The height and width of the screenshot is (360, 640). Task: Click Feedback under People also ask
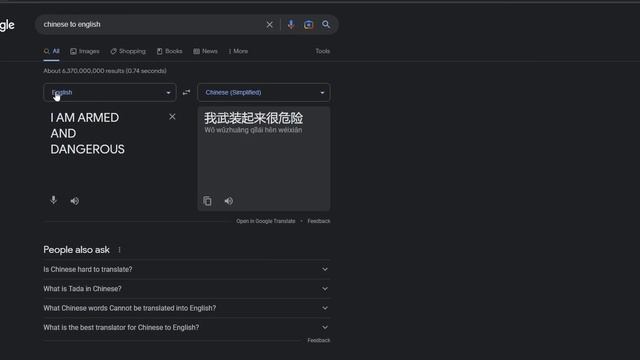point(319,340)
